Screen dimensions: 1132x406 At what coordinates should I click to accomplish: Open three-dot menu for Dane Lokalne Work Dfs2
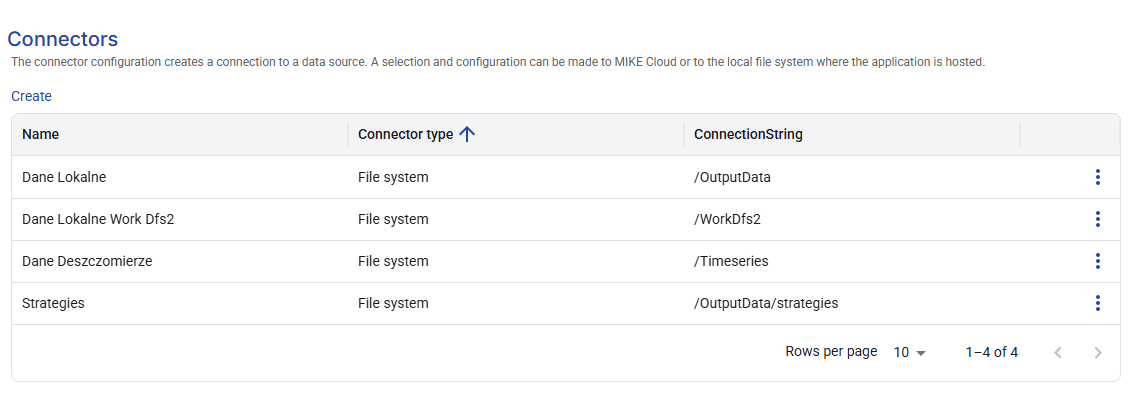[x=1097, y=219]
